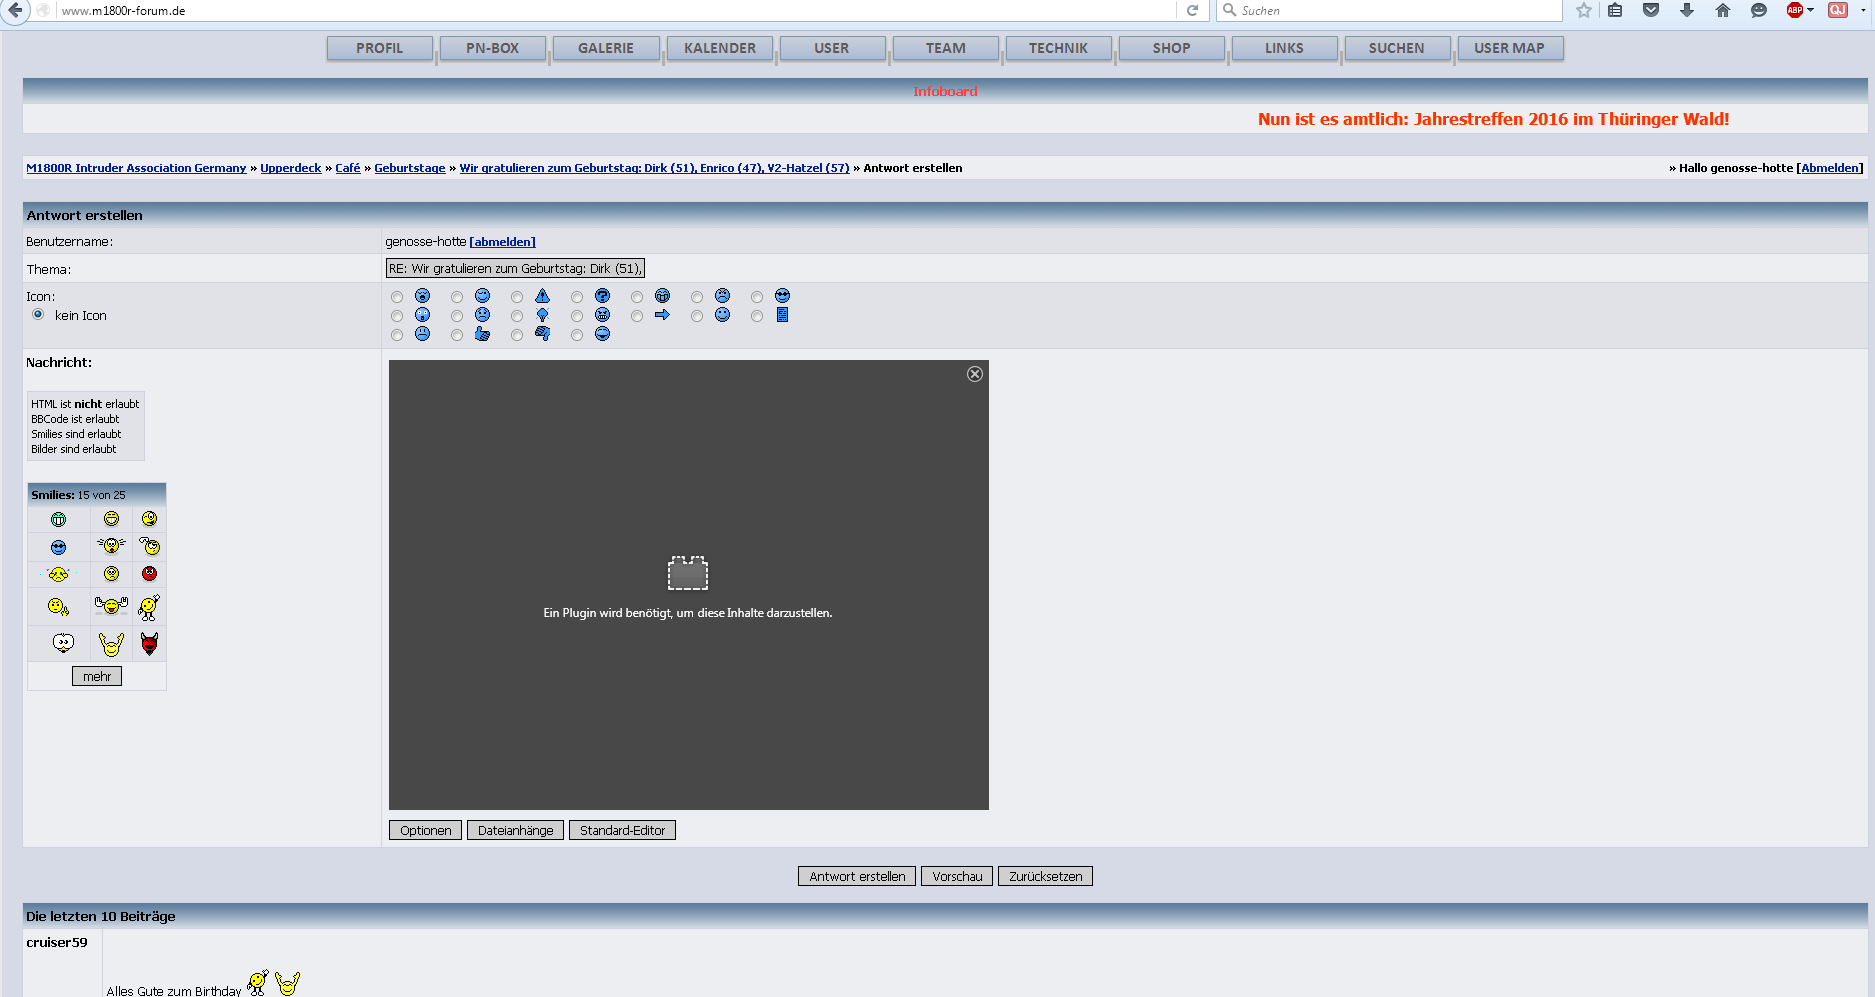1875x997 pixels.
Task: Open the Café breadcrumb link
Action: (348, 168)
